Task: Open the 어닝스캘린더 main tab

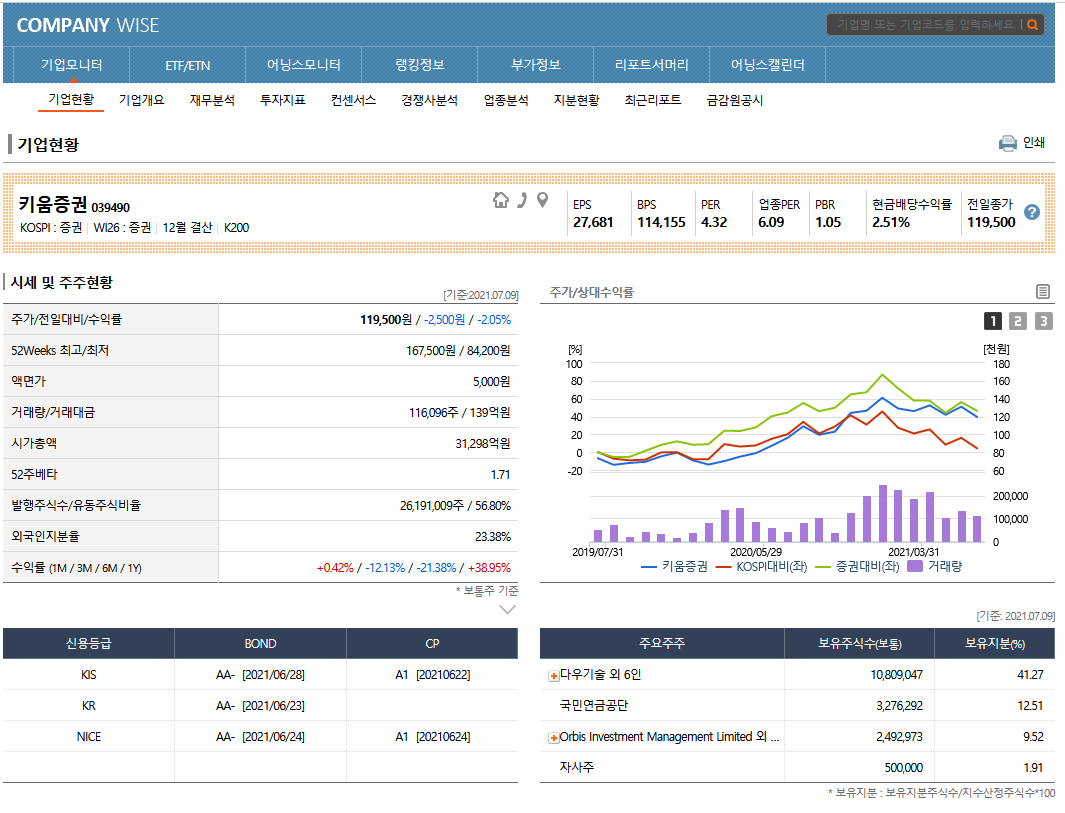Action: point(768,65)
